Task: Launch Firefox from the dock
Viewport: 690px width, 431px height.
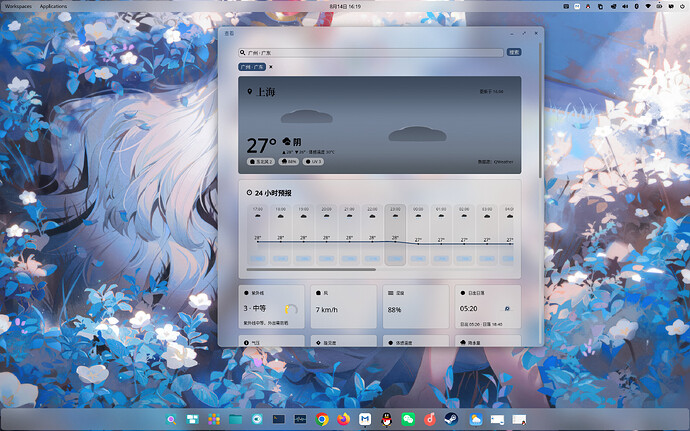Action: coord(343,420)
